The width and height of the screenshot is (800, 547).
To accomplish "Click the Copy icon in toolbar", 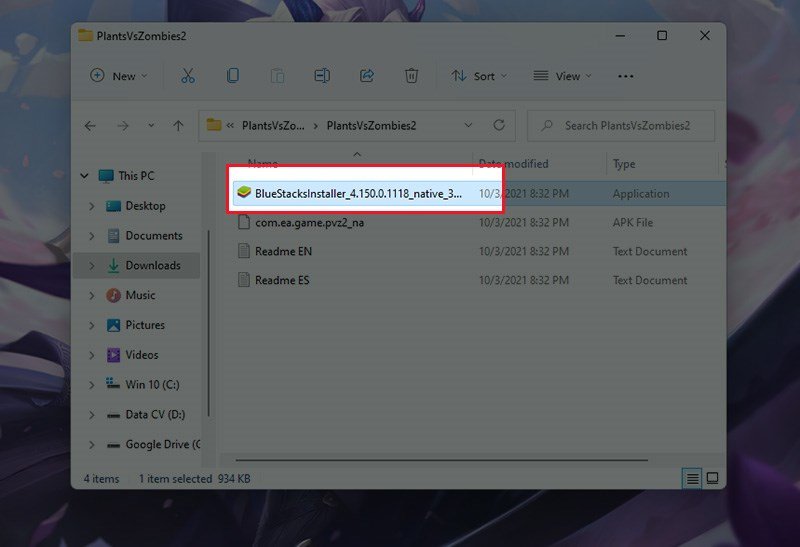I will pos(233,76).
